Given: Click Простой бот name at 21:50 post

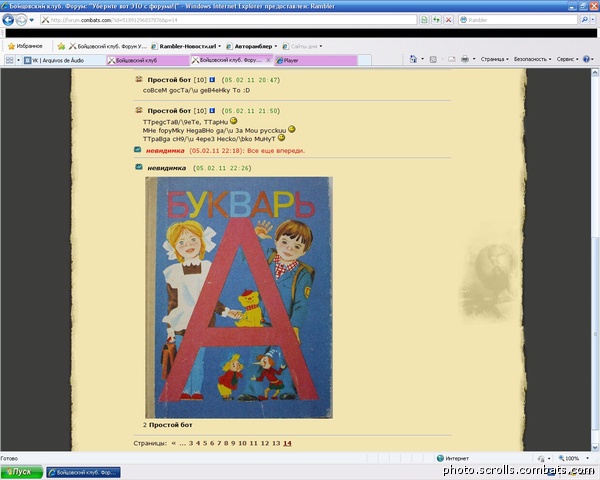Looking at the screenshot, I should coord(169,111).
